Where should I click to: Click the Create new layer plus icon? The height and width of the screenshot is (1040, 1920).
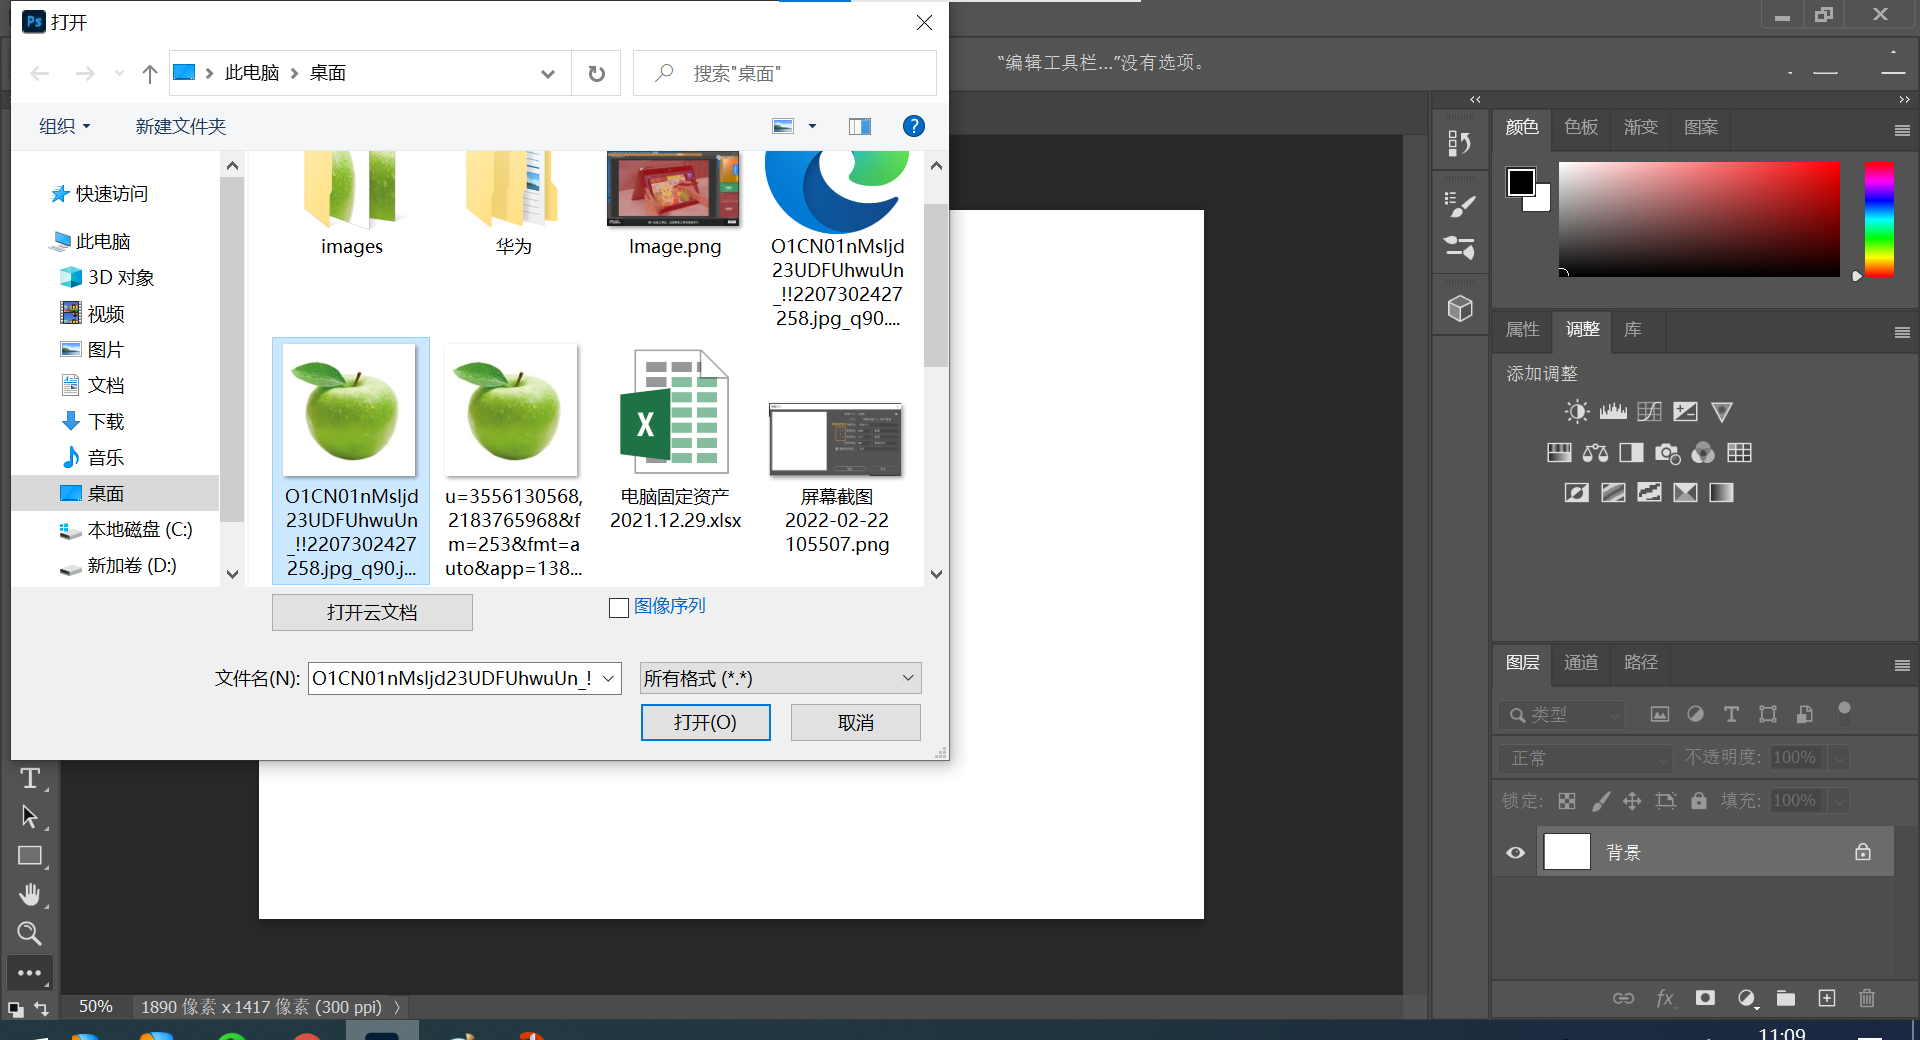tap(1827, 998)
